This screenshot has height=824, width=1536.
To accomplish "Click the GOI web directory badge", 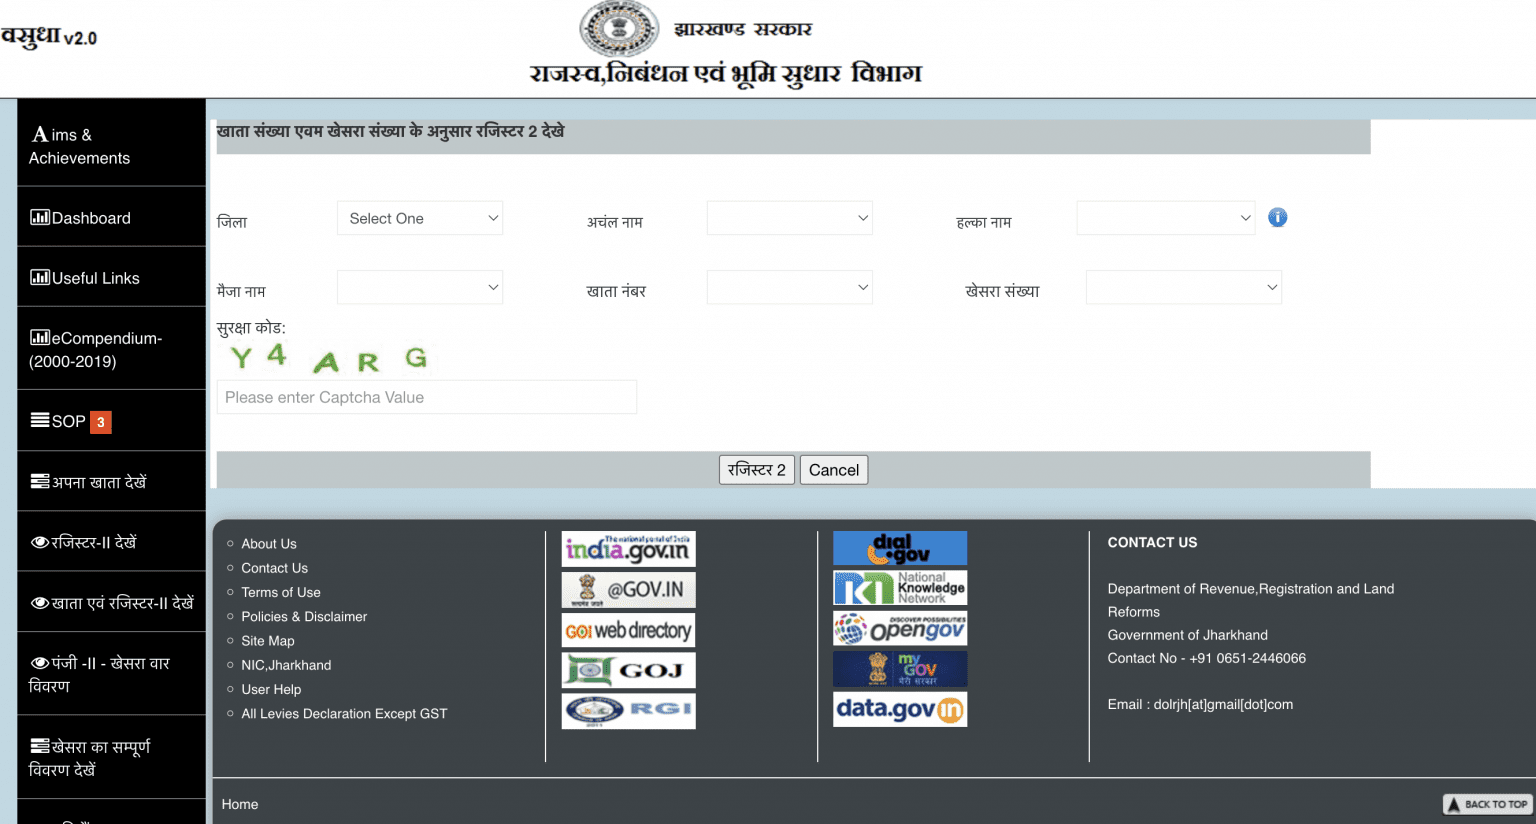I will point(628,629).
